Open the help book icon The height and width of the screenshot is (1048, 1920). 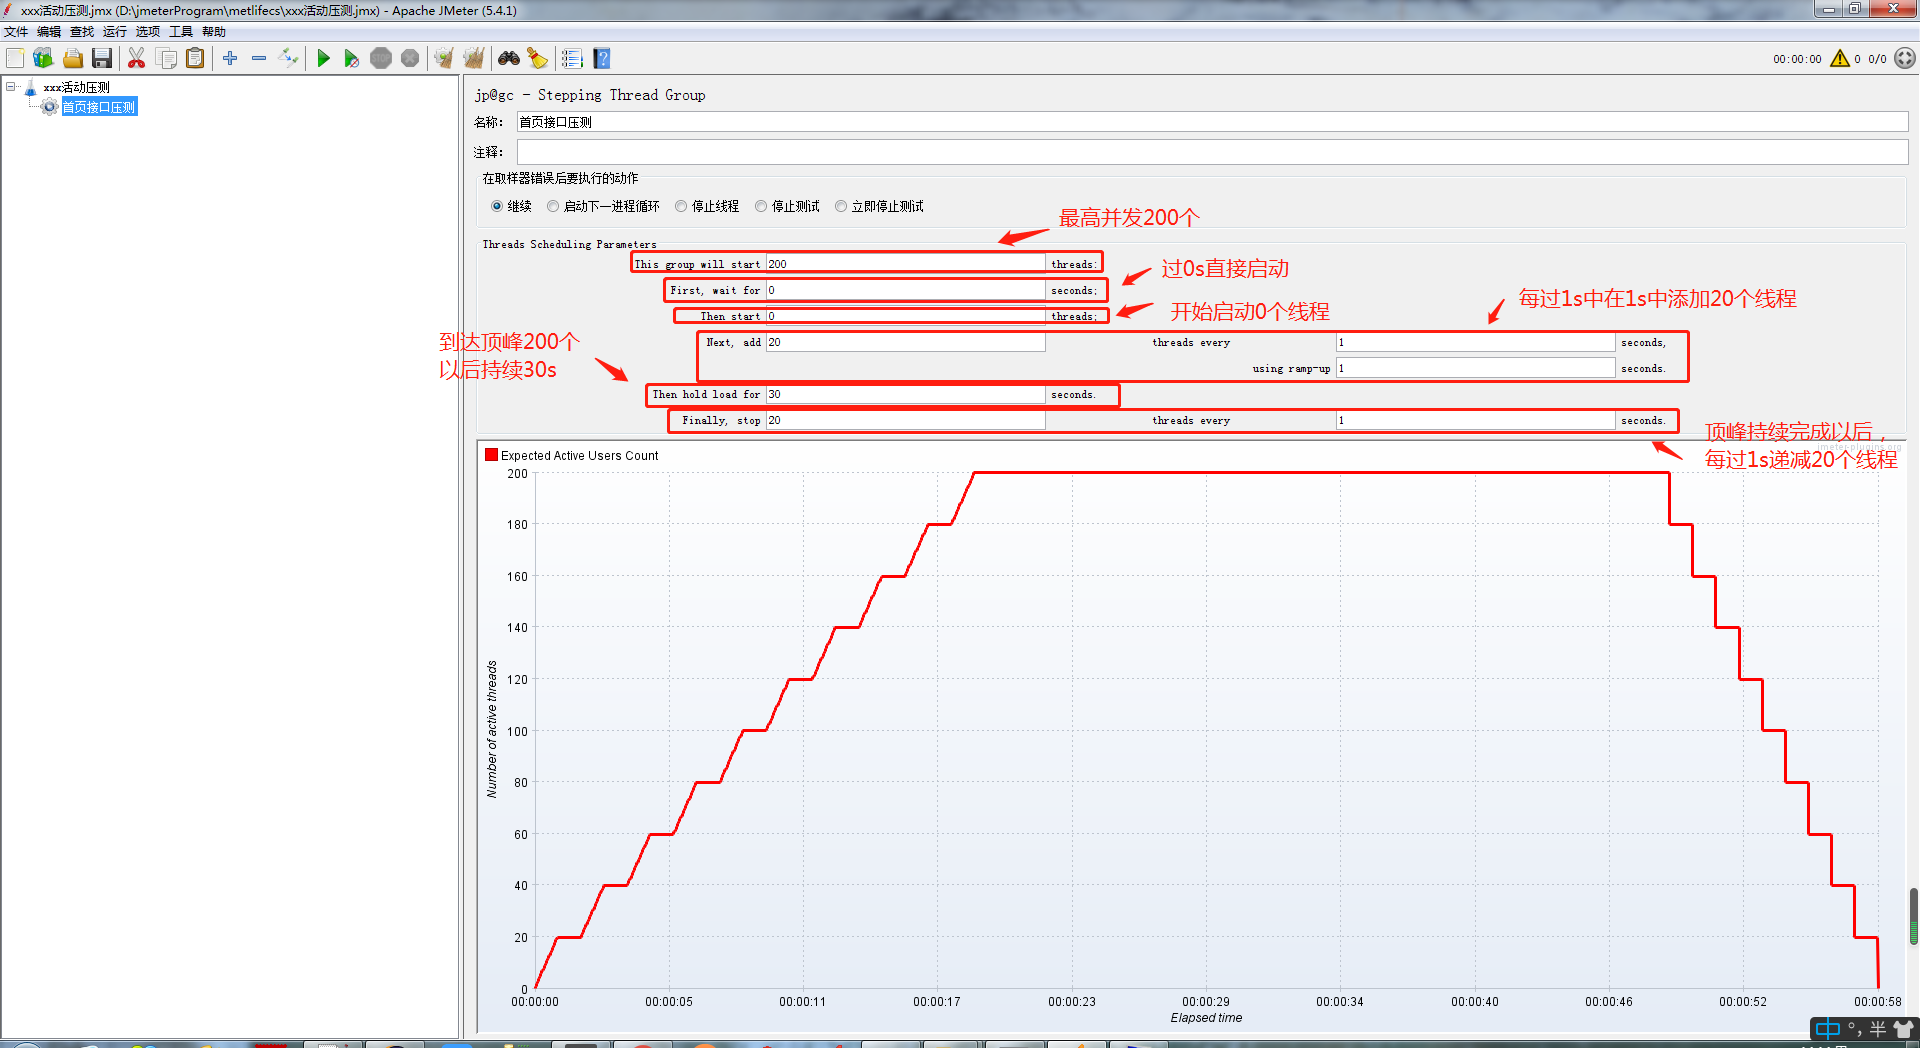click(x=601, y=58)
